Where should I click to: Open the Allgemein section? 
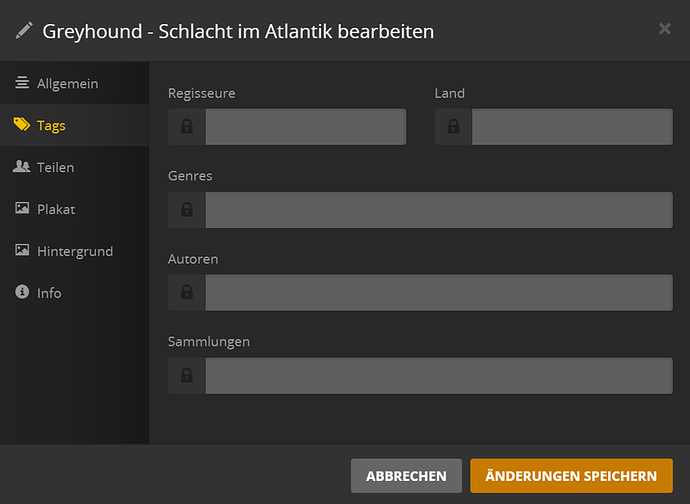pos(67,83)
